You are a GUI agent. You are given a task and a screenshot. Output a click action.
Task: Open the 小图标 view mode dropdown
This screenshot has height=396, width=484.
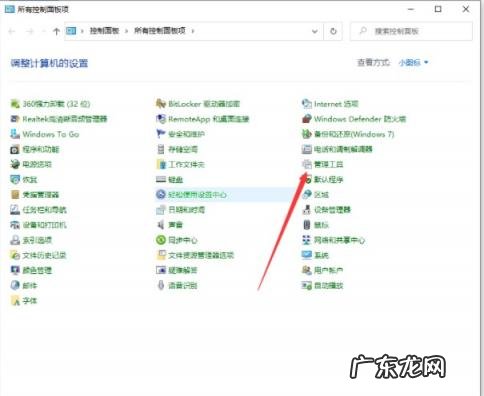tap(413, 62)
